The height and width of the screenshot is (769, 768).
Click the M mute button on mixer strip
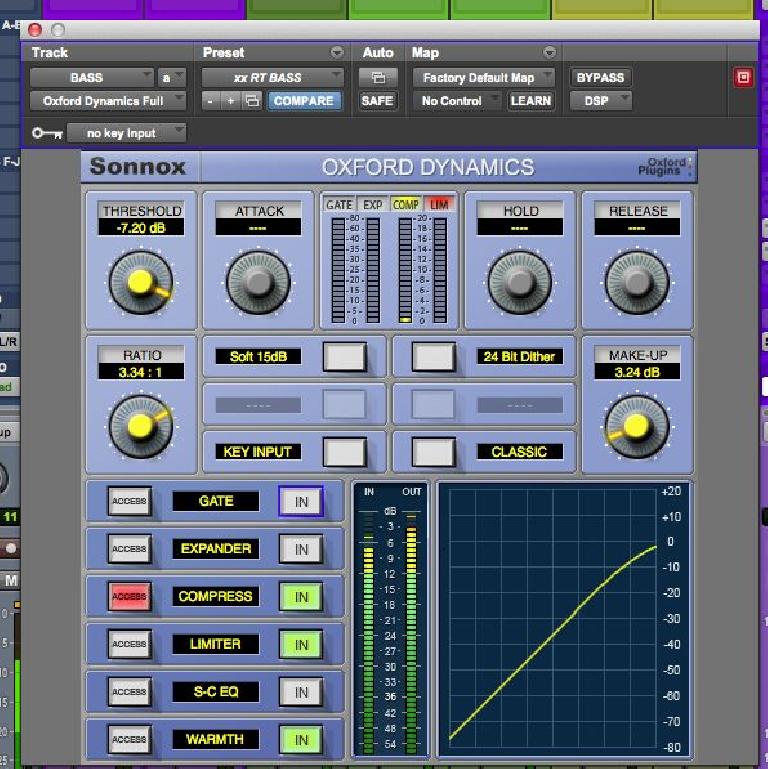[11, 581]
